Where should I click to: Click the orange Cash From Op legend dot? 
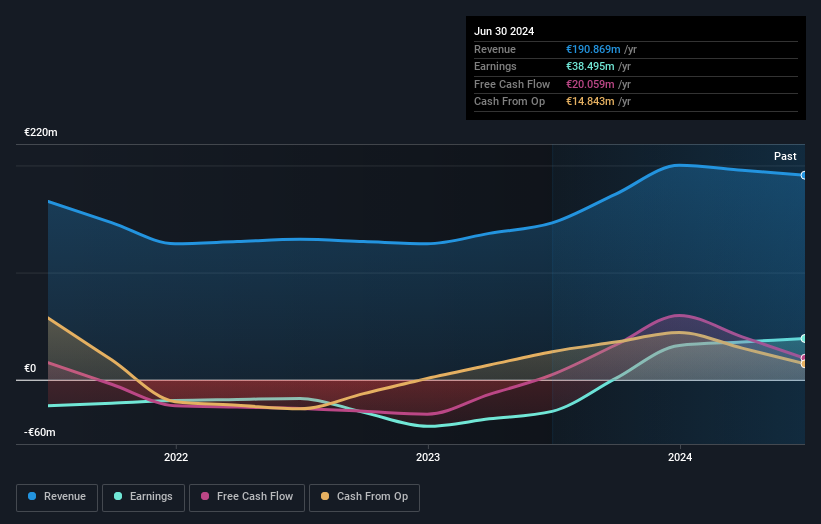[x=325, y=496]
